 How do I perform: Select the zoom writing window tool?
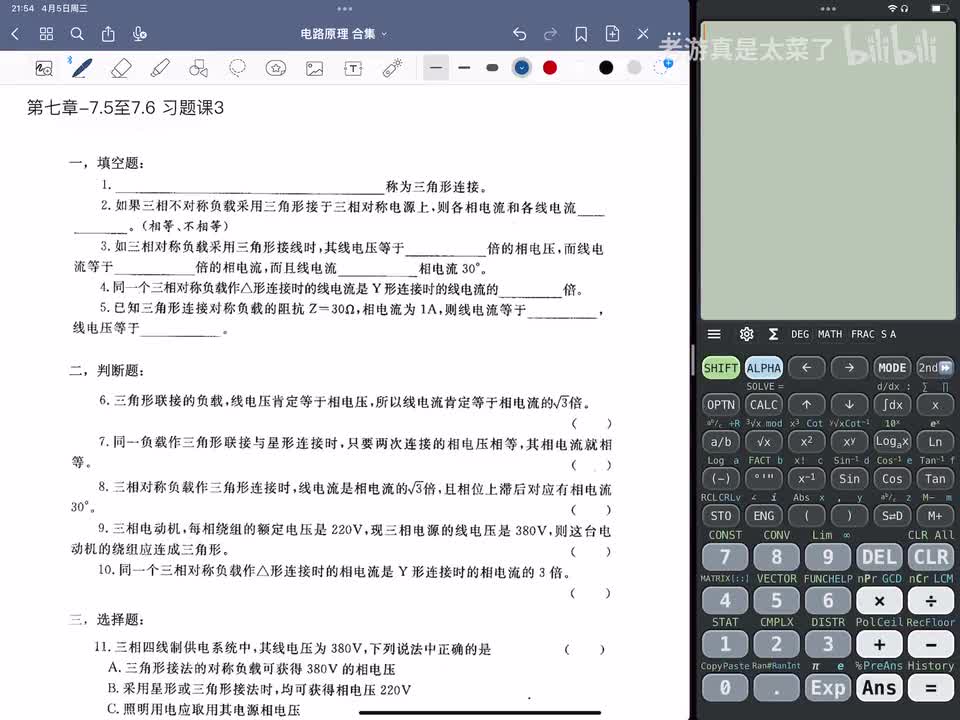point(43,68)
